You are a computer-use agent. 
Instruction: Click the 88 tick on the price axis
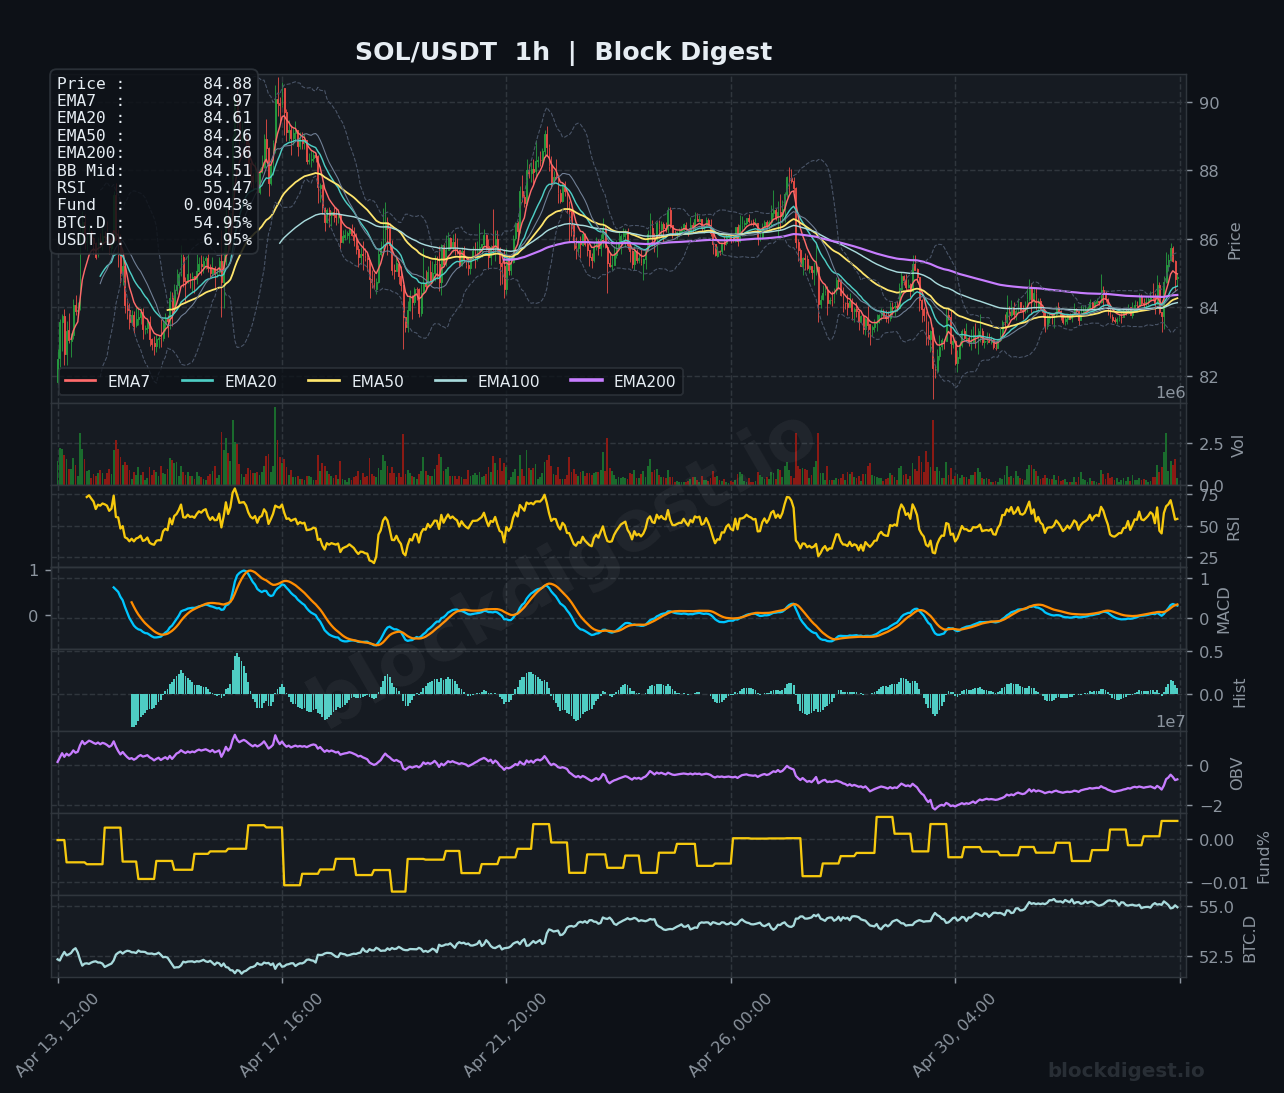click(x=1209, y=171)
